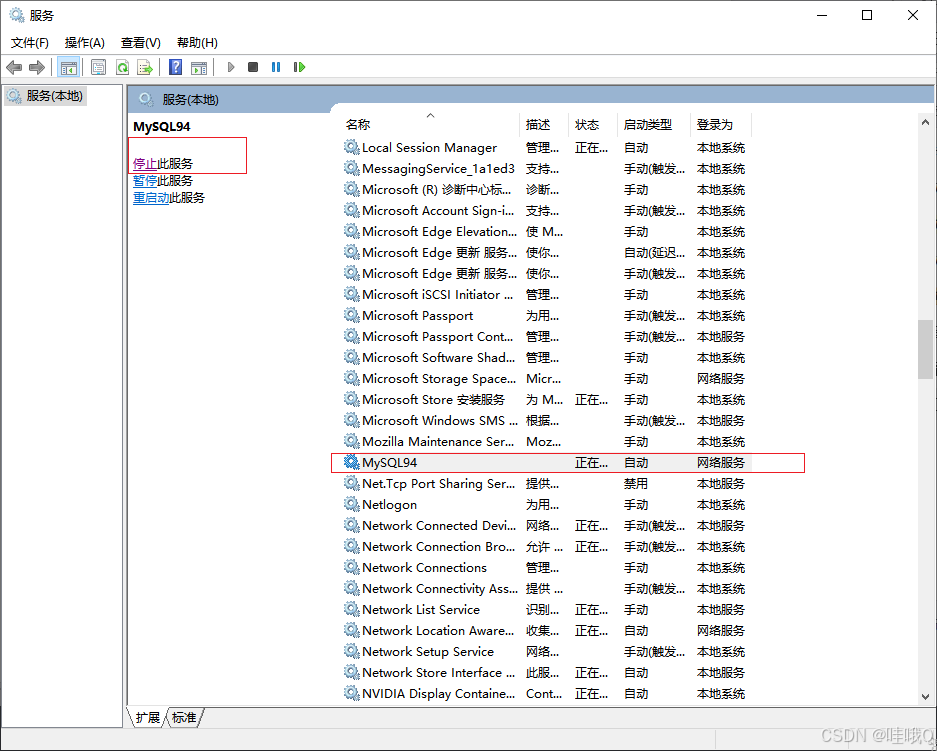937x751 pixels.
Task: Click the gear icon for Microsoft Storage Spaces
Action: pos(351,378)
